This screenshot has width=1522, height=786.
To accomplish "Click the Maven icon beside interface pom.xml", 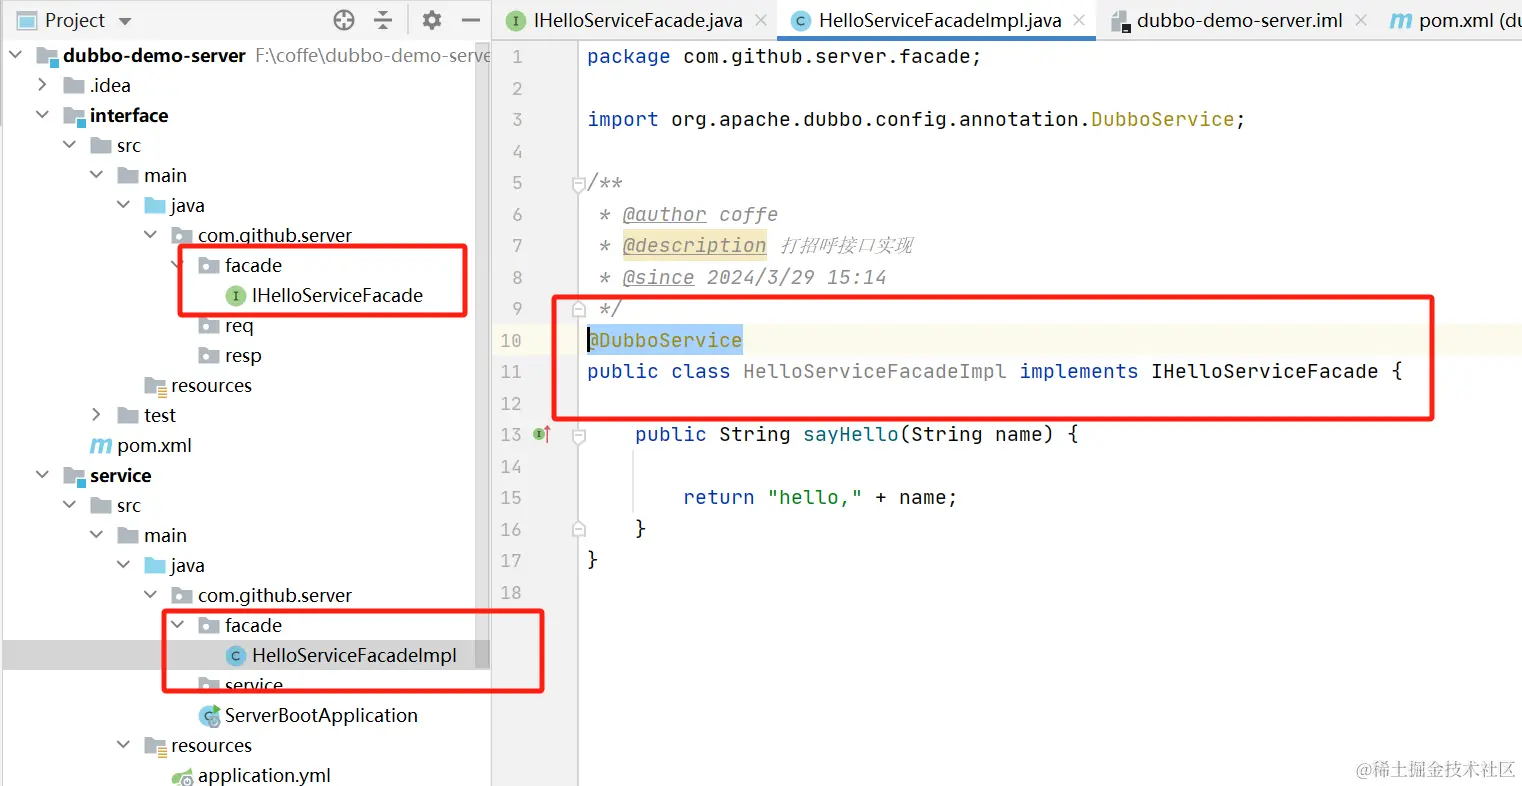I will tap(101, 446).
